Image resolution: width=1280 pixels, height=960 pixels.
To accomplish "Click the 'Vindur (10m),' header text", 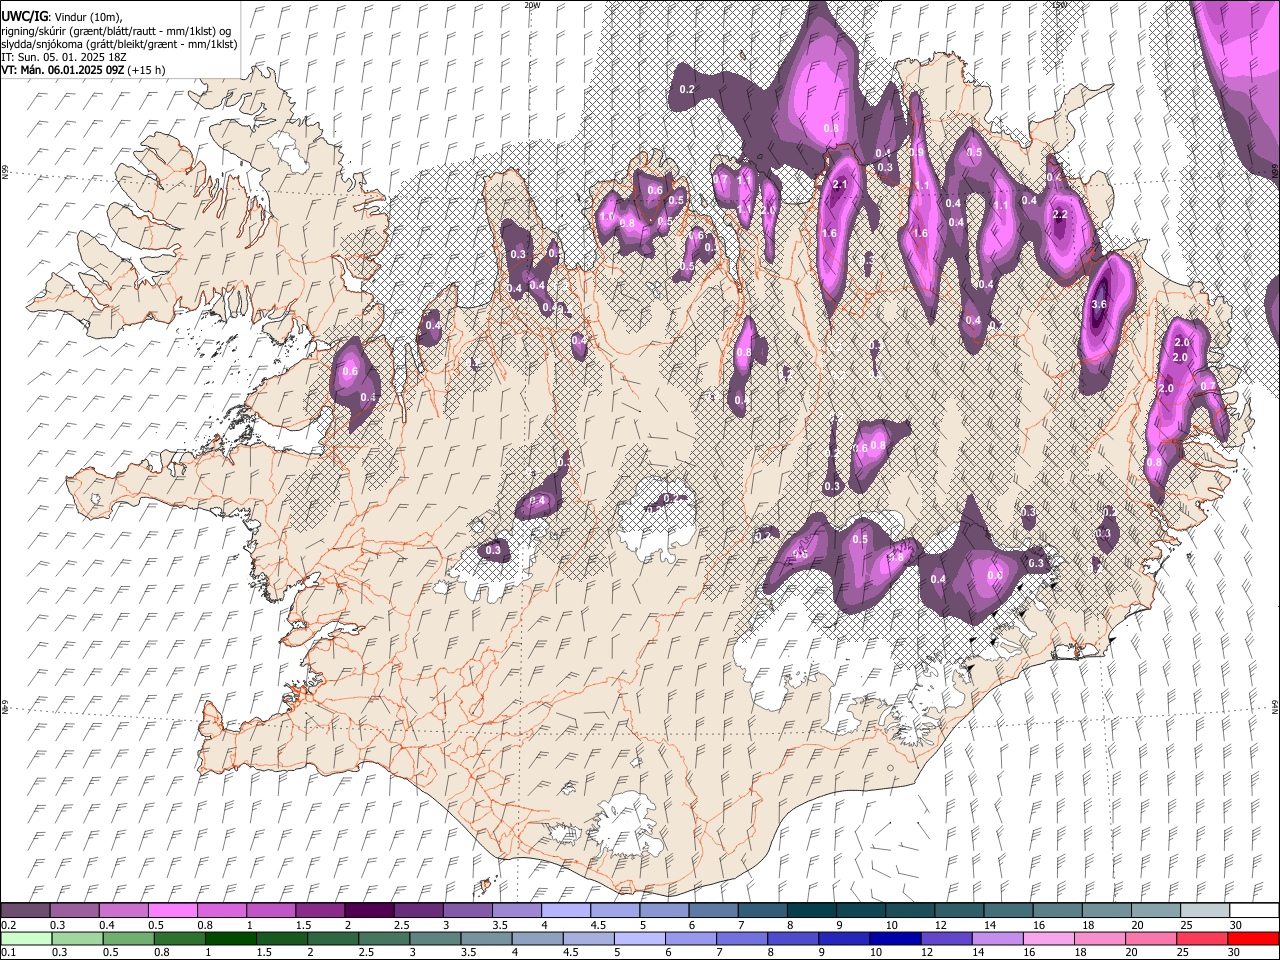I will click(88, 17).
